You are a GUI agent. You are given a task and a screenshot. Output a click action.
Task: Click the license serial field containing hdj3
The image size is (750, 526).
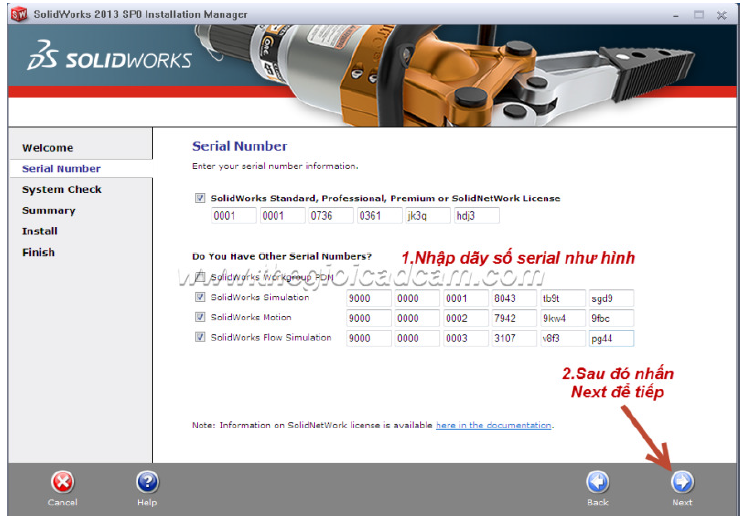point(477,216)
